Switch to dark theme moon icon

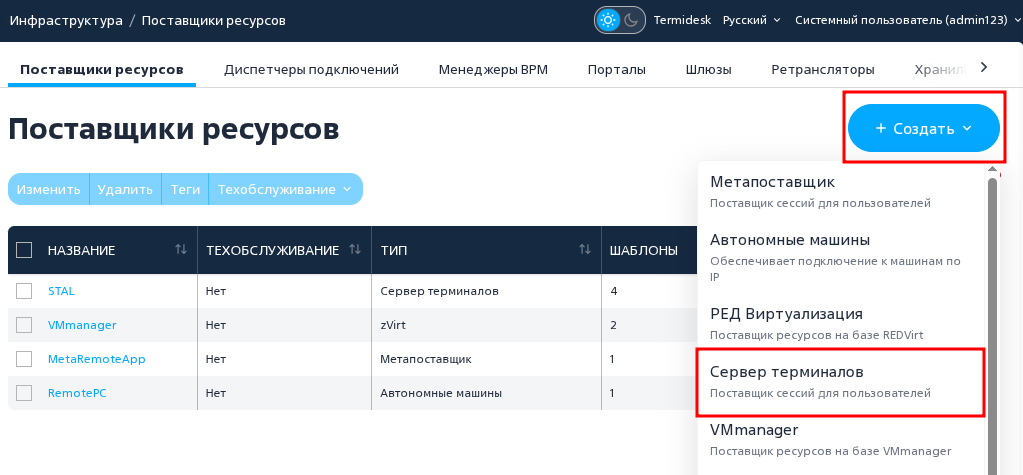point(631,20)
